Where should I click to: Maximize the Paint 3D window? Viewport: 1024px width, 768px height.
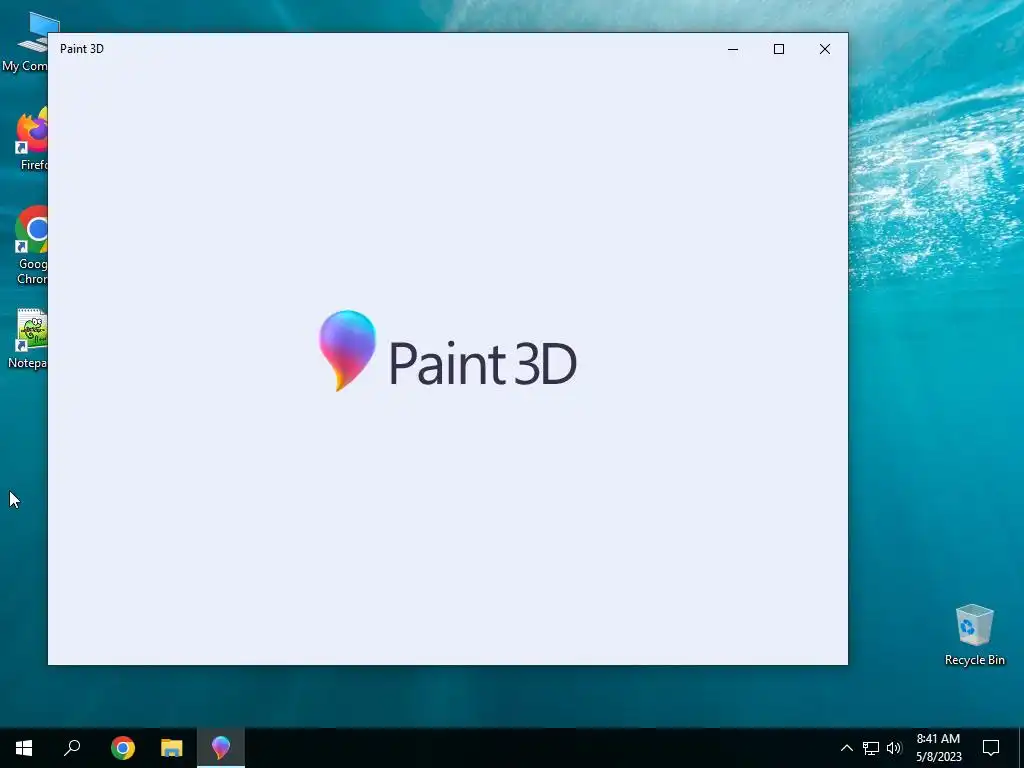click(778, 49)
